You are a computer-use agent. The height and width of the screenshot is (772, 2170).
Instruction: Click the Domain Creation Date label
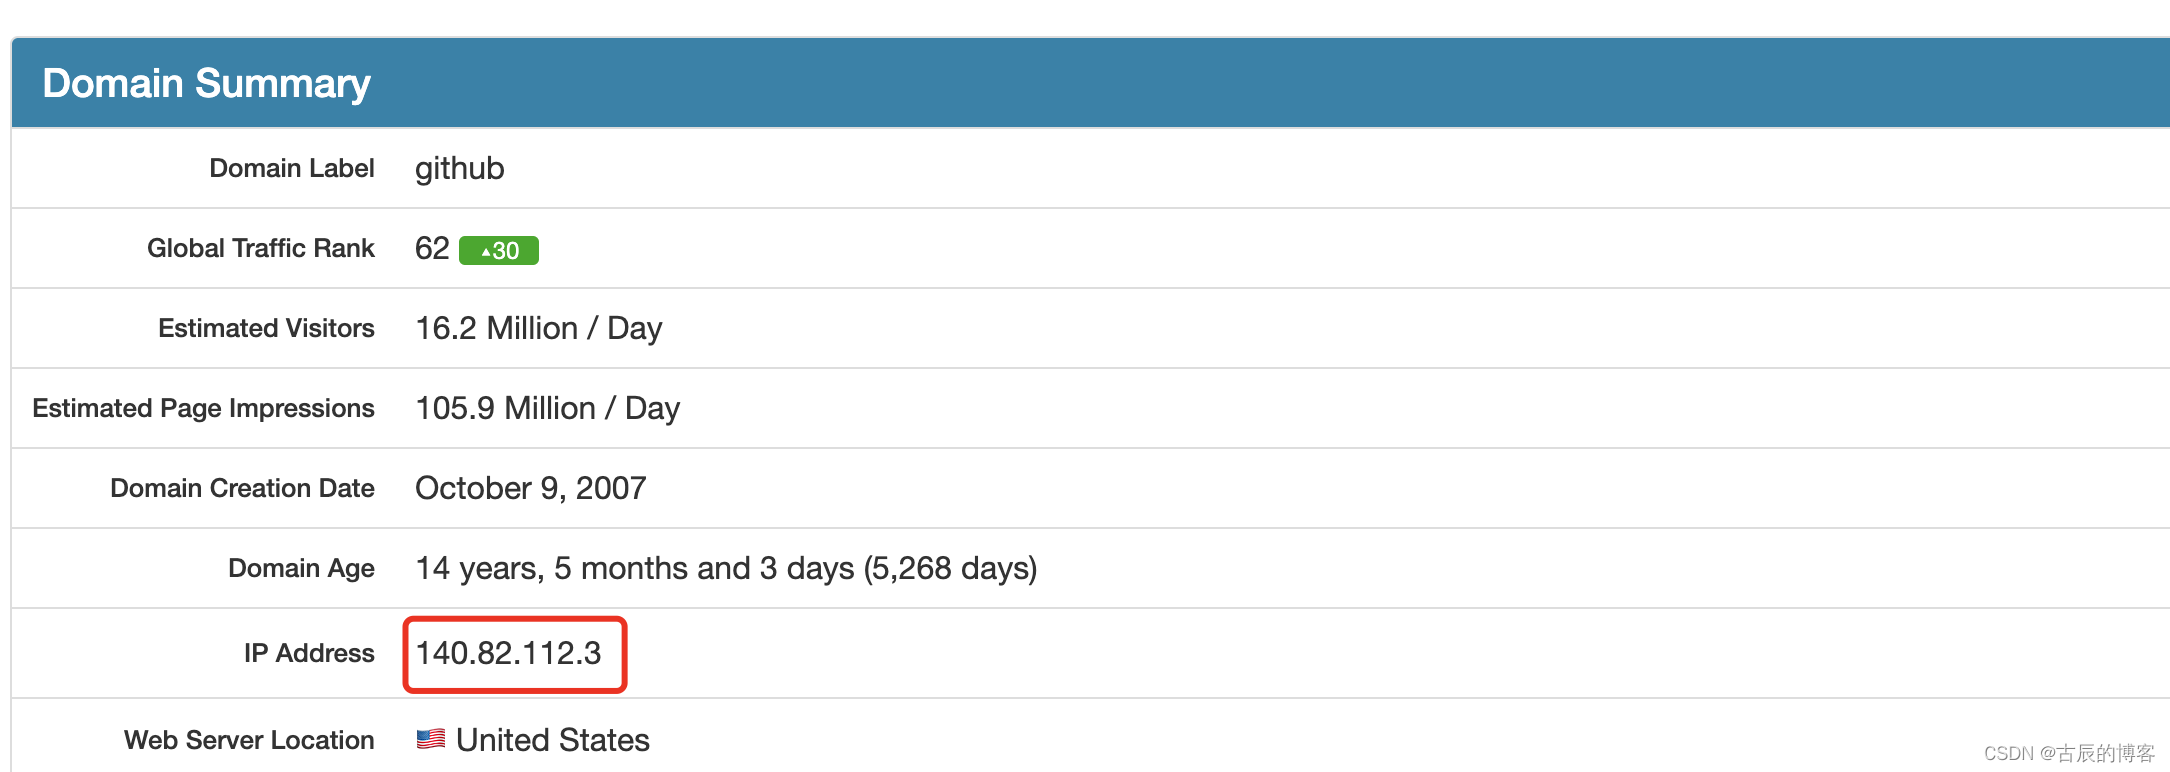click(x=243, y=488)
